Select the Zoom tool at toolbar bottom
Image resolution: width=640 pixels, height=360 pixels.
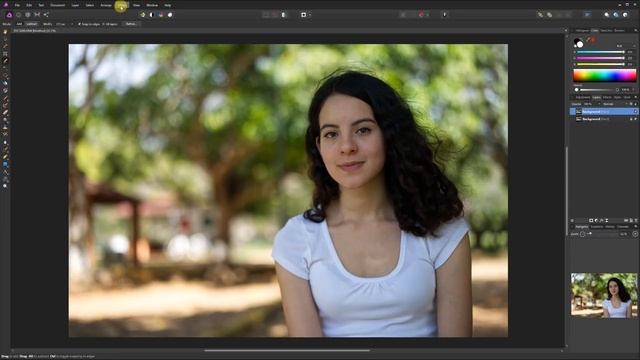[x=5, y=186]
